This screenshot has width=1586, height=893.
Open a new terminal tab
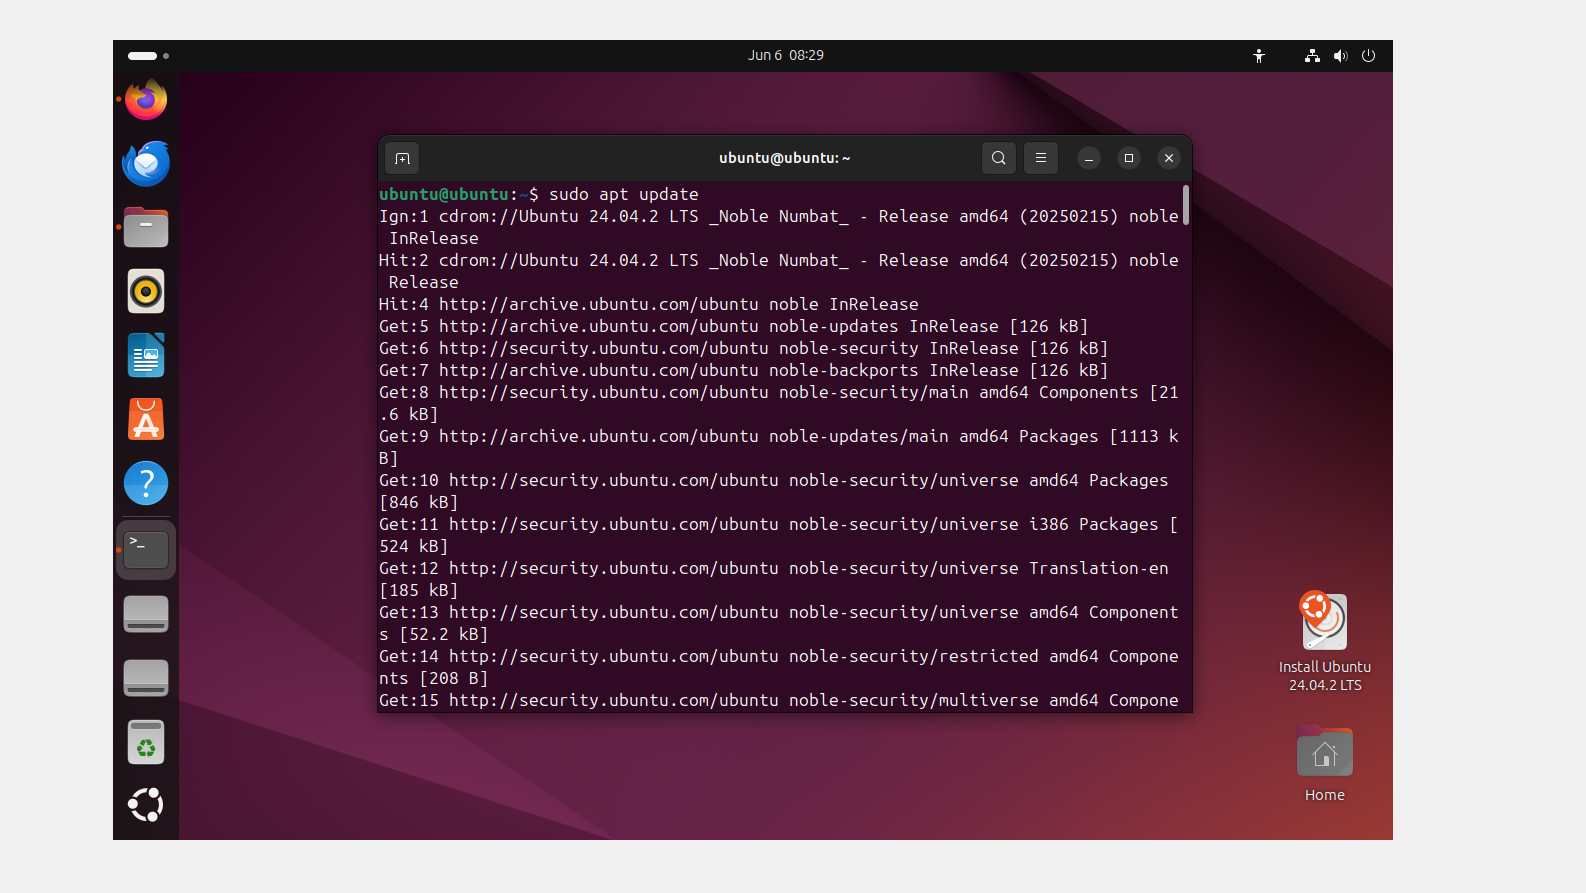pos(402,158)
